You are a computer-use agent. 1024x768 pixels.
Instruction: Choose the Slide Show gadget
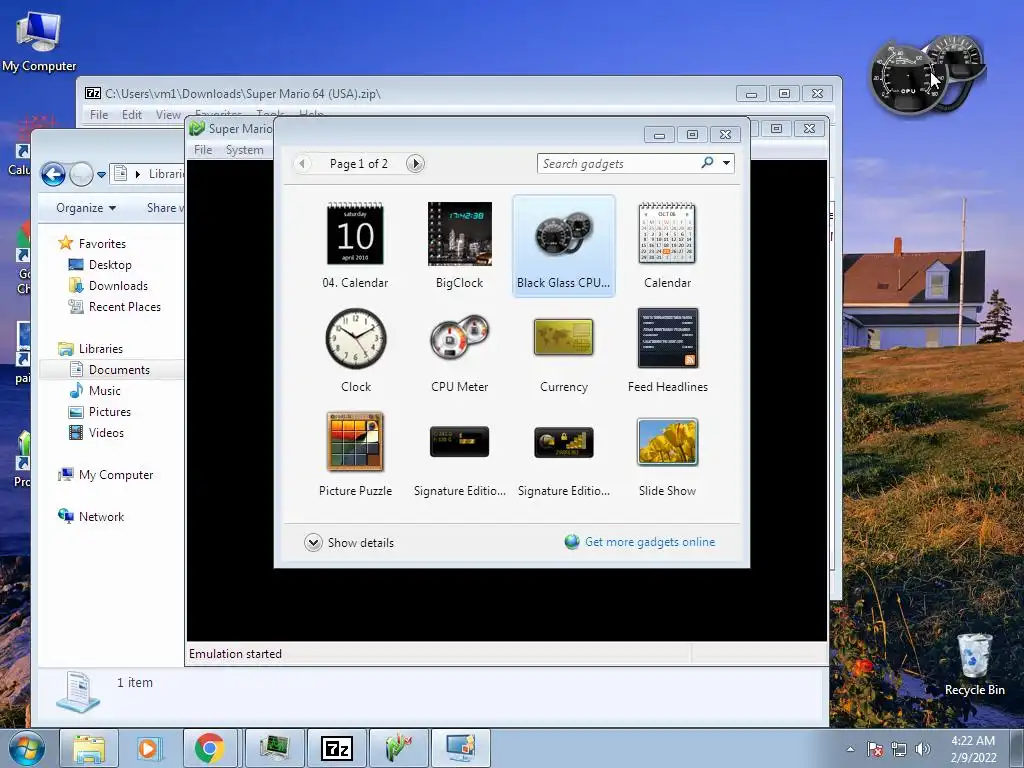(667, 441)
